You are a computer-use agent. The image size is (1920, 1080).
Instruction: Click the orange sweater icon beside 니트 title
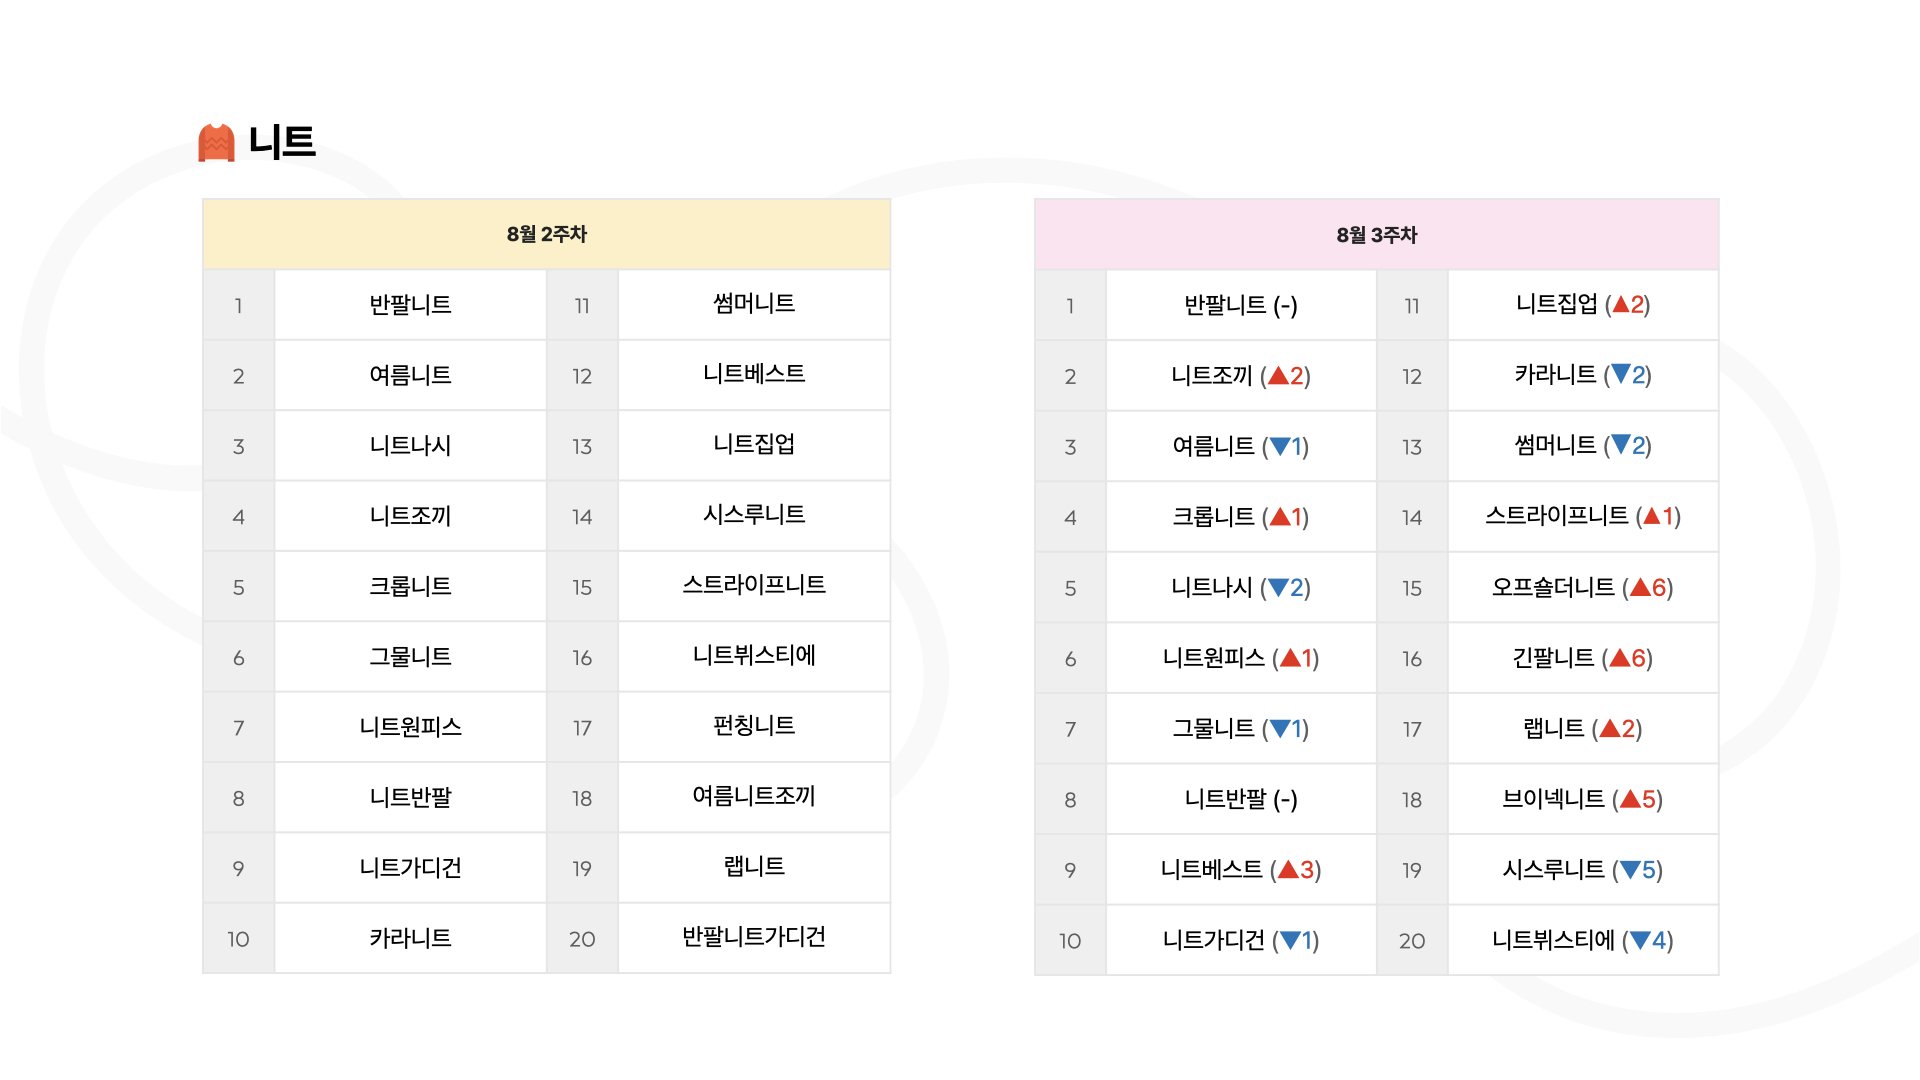[216, 142]
